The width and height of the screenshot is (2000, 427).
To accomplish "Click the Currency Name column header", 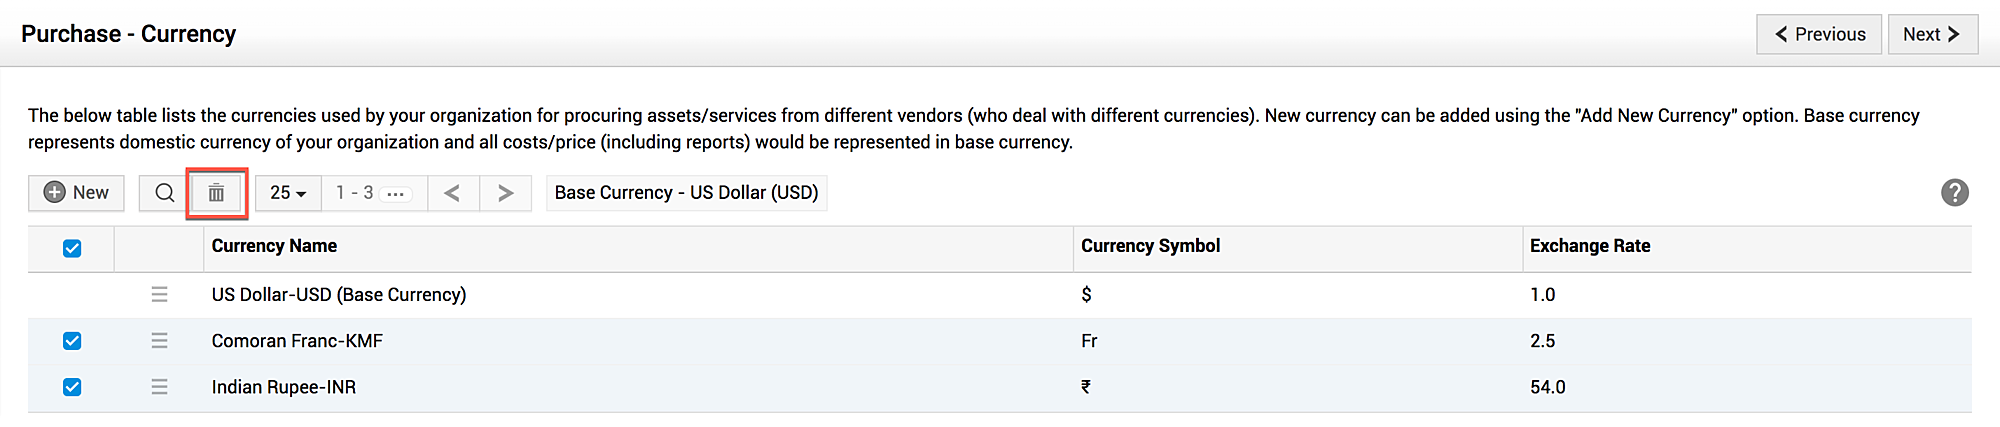I will pyautogui.click(x=274, y=246).
